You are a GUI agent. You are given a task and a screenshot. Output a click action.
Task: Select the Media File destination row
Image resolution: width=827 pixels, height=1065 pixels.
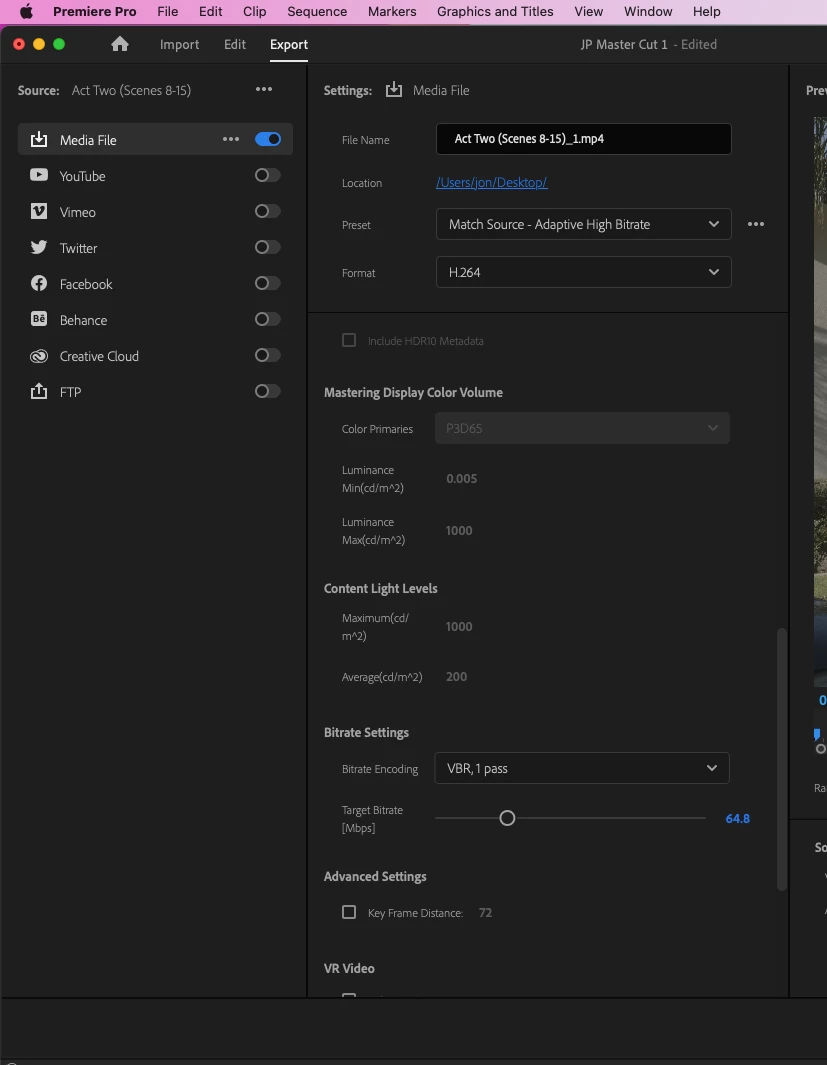[155, 139]
